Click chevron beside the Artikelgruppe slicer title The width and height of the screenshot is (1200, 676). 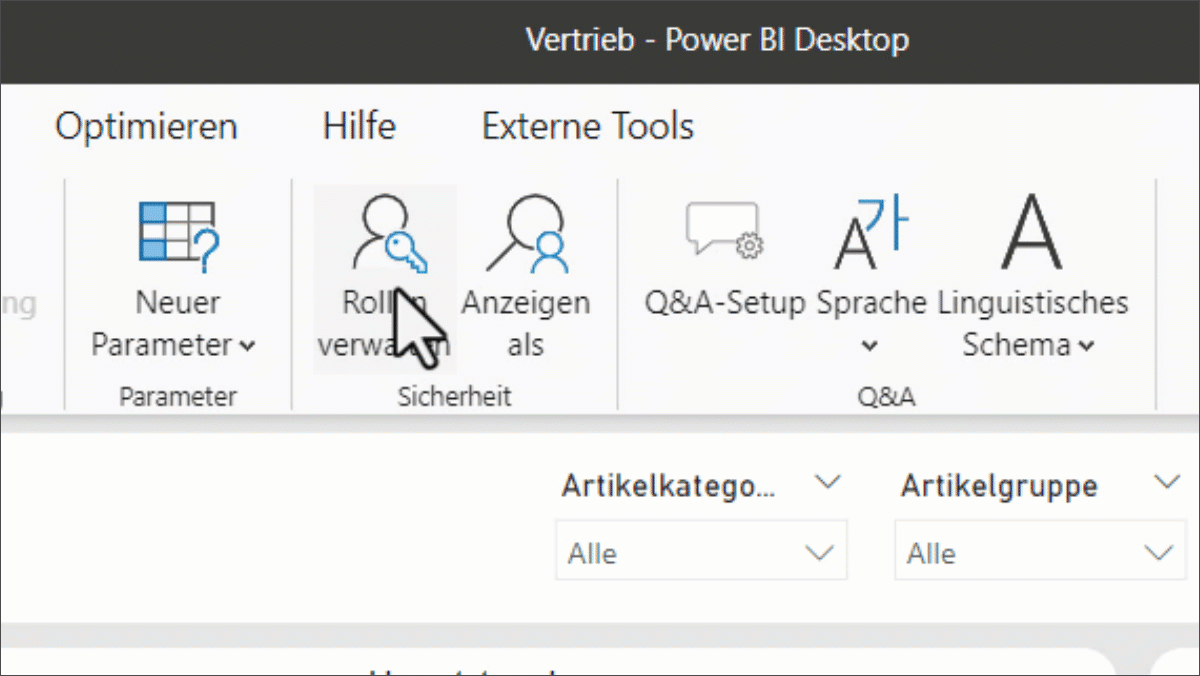[x=1166, y=483]
